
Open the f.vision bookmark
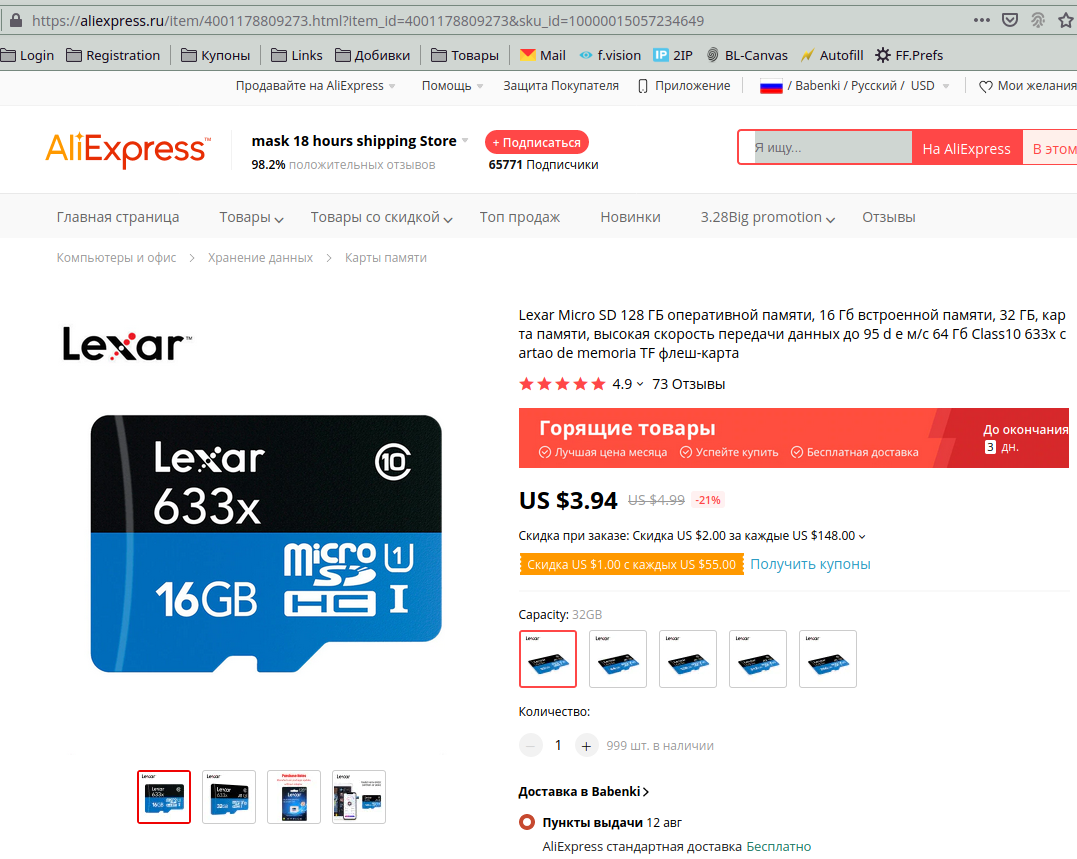point(609,56)
